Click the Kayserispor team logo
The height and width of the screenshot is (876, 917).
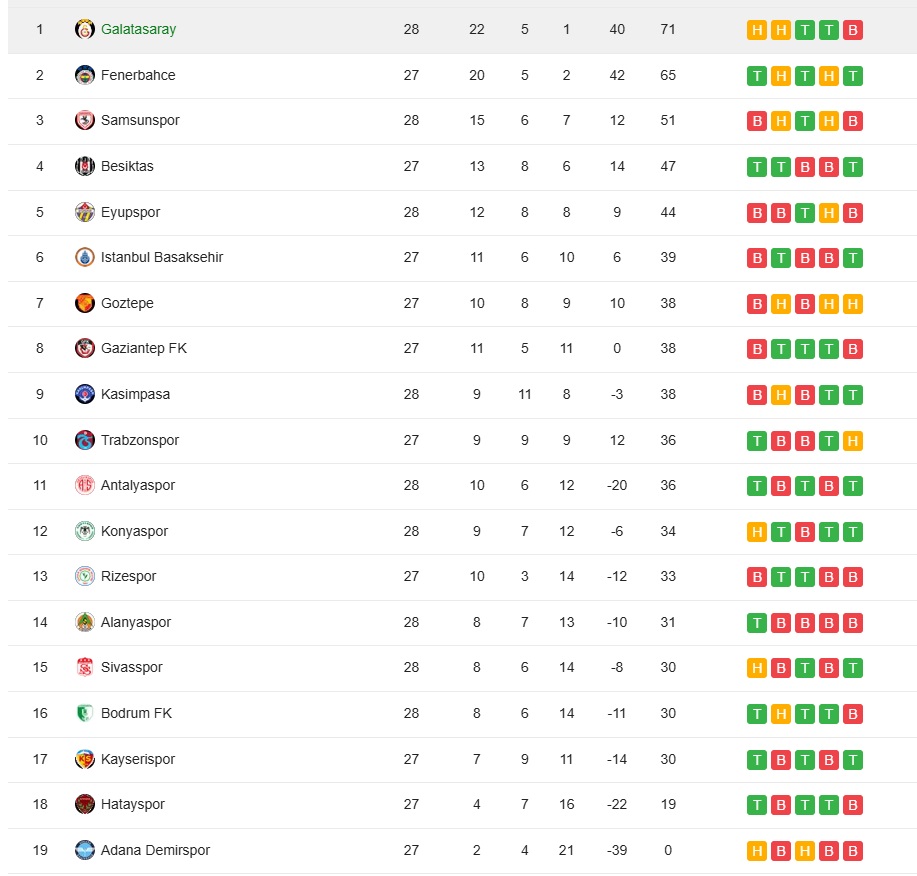[x=85, y=759]
